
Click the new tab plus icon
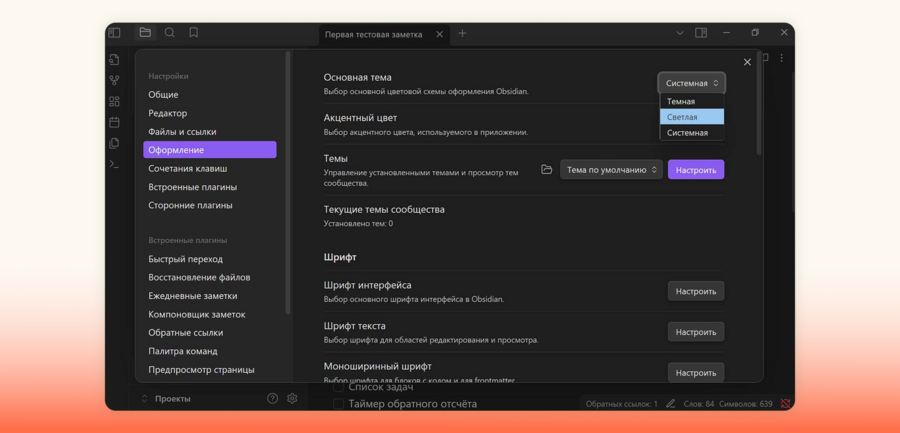tap(462, 33)
